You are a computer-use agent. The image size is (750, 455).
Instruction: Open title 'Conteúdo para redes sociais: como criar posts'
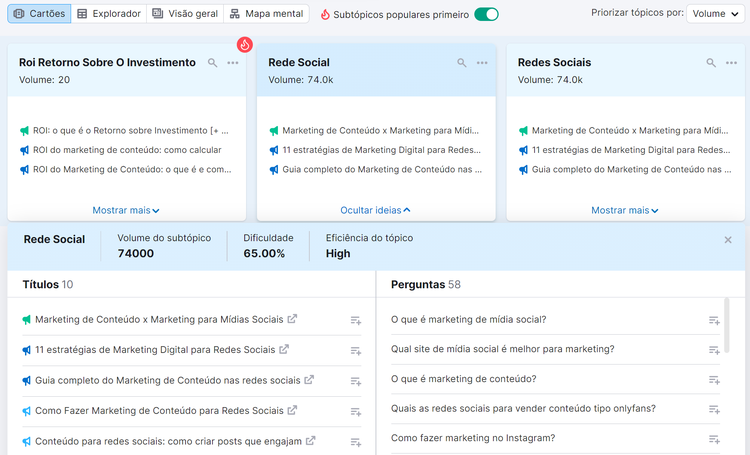(x=168, y=441)
